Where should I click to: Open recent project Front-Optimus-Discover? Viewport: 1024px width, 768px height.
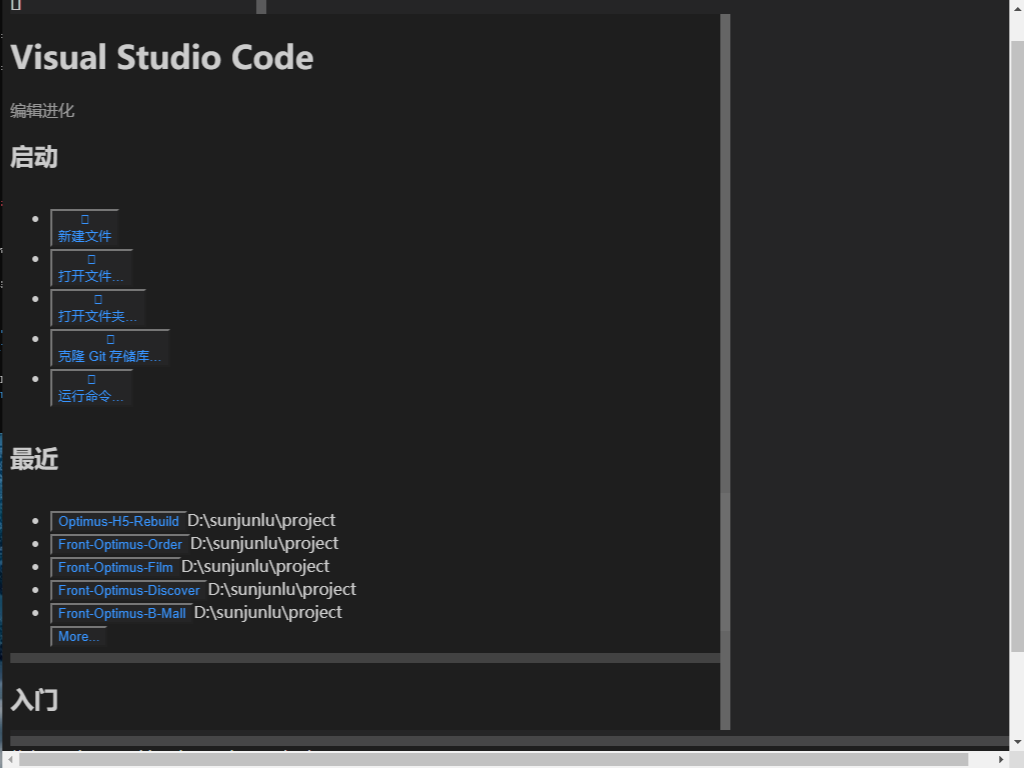click(x=129, y=590)
